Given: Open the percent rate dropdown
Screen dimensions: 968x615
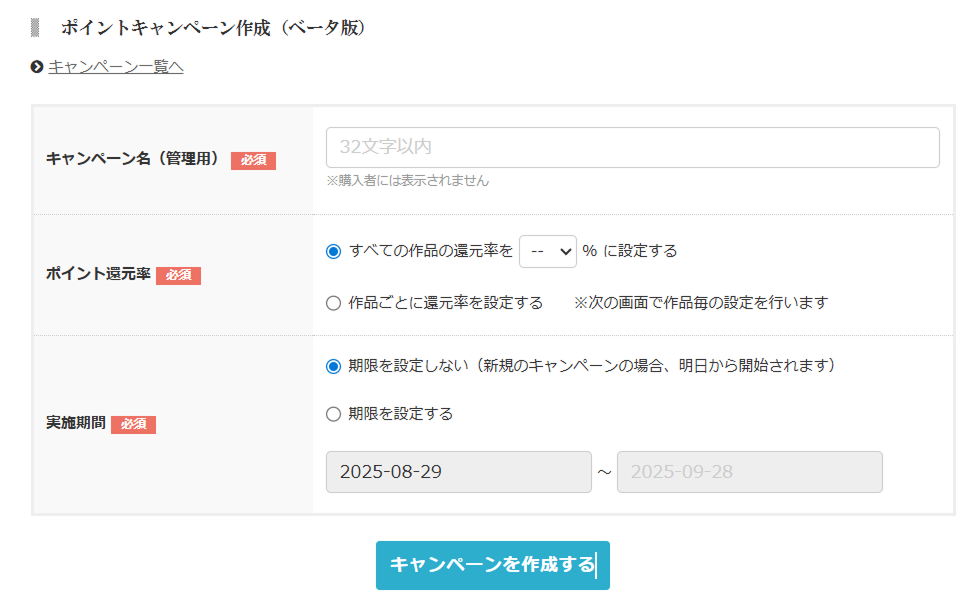Looking at the screenshot, I should coord(548,251).
